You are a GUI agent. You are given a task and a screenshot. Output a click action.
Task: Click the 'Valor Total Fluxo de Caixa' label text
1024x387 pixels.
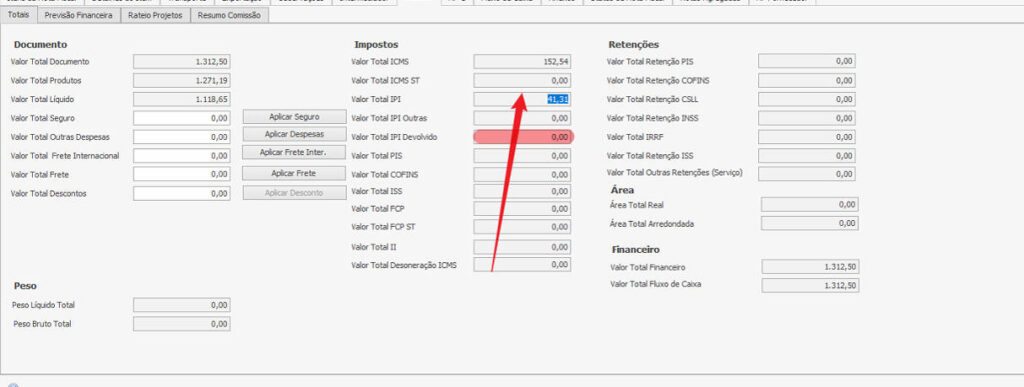[656, 285]
